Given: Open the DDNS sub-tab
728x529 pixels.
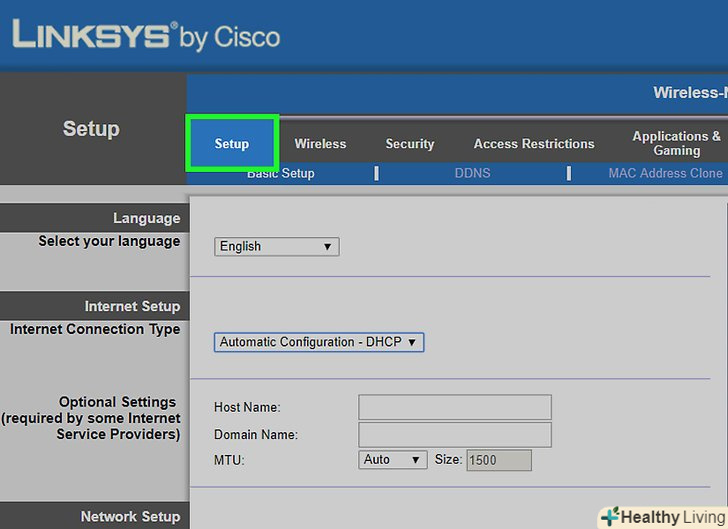Looking at the screenshot, I should pos(472,173).
